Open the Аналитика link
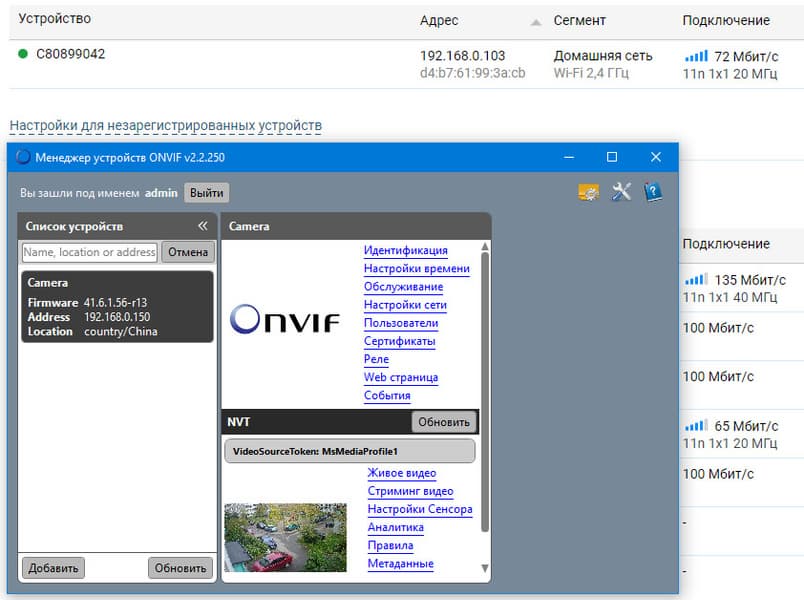The image size is (804, 600). coord(395,527)
